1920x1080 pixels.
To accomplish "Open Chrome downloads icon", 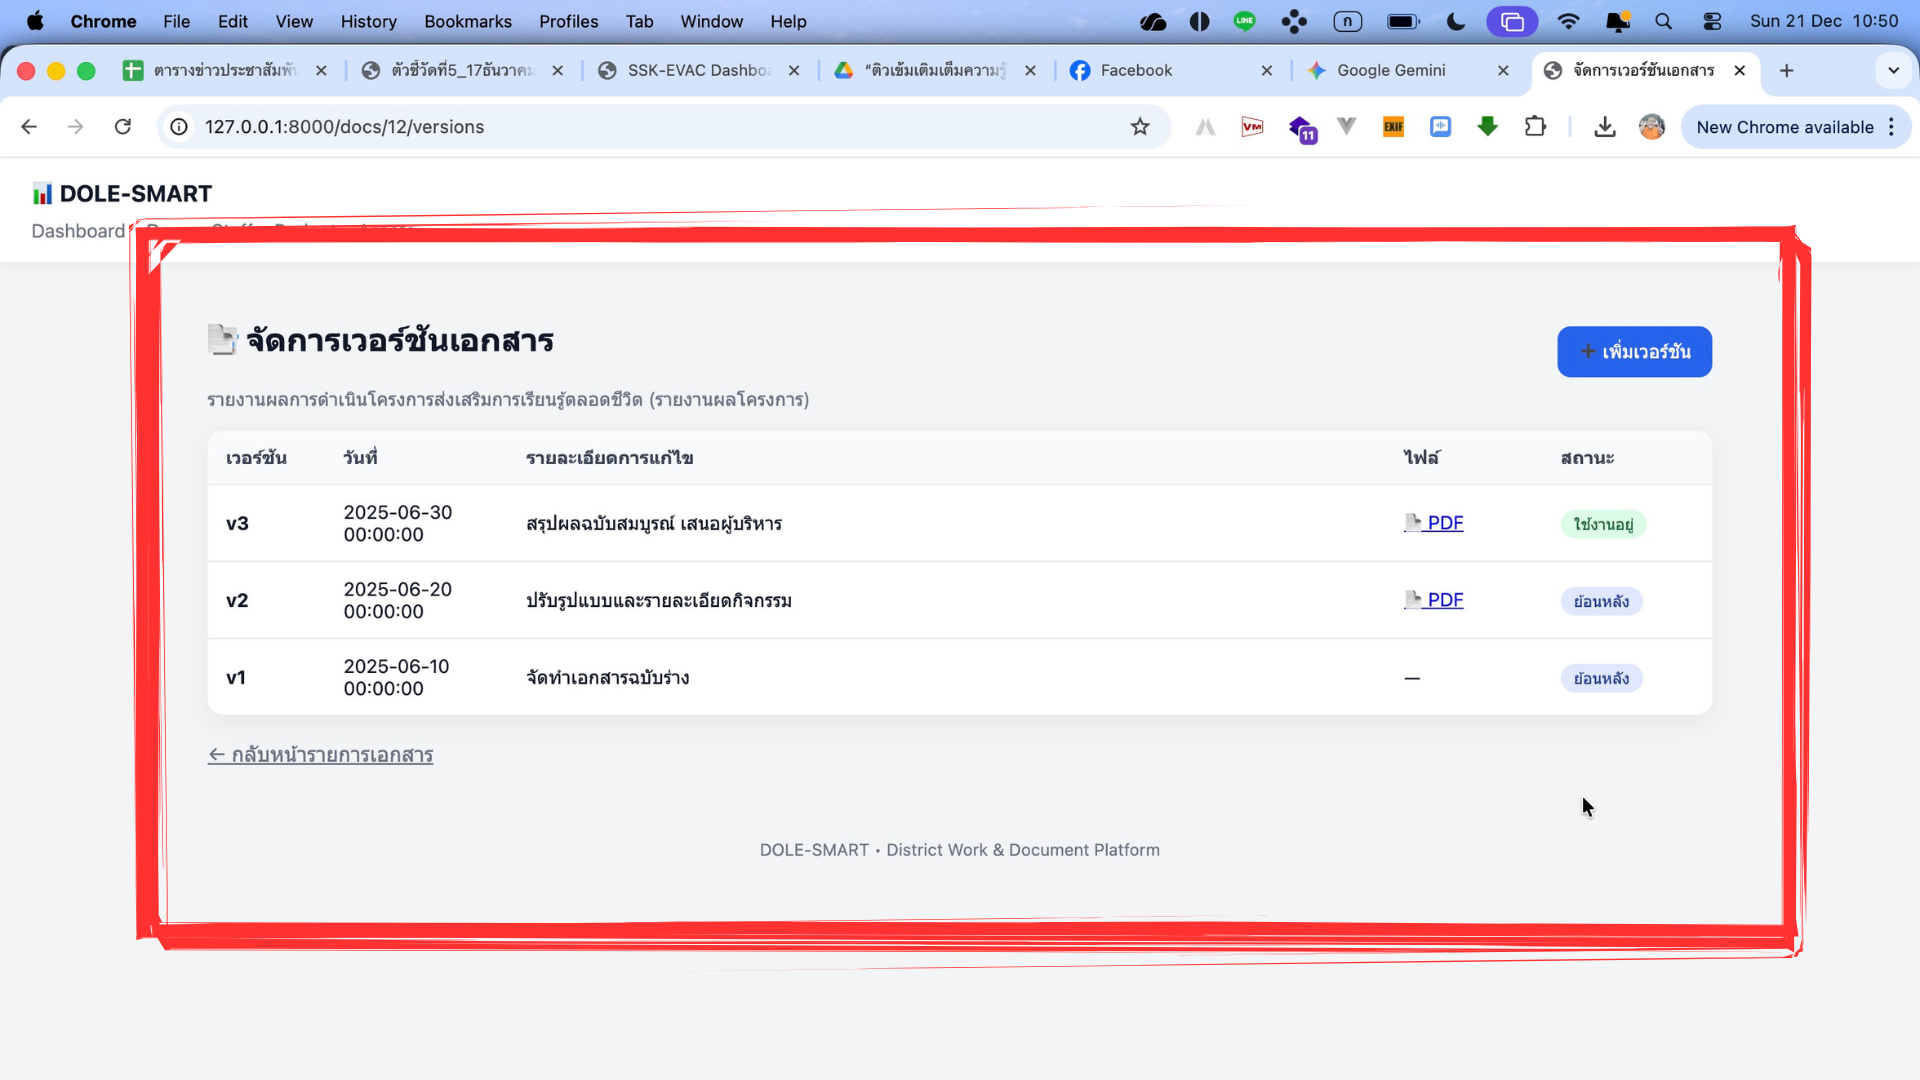I will [x=1604, y=127].
